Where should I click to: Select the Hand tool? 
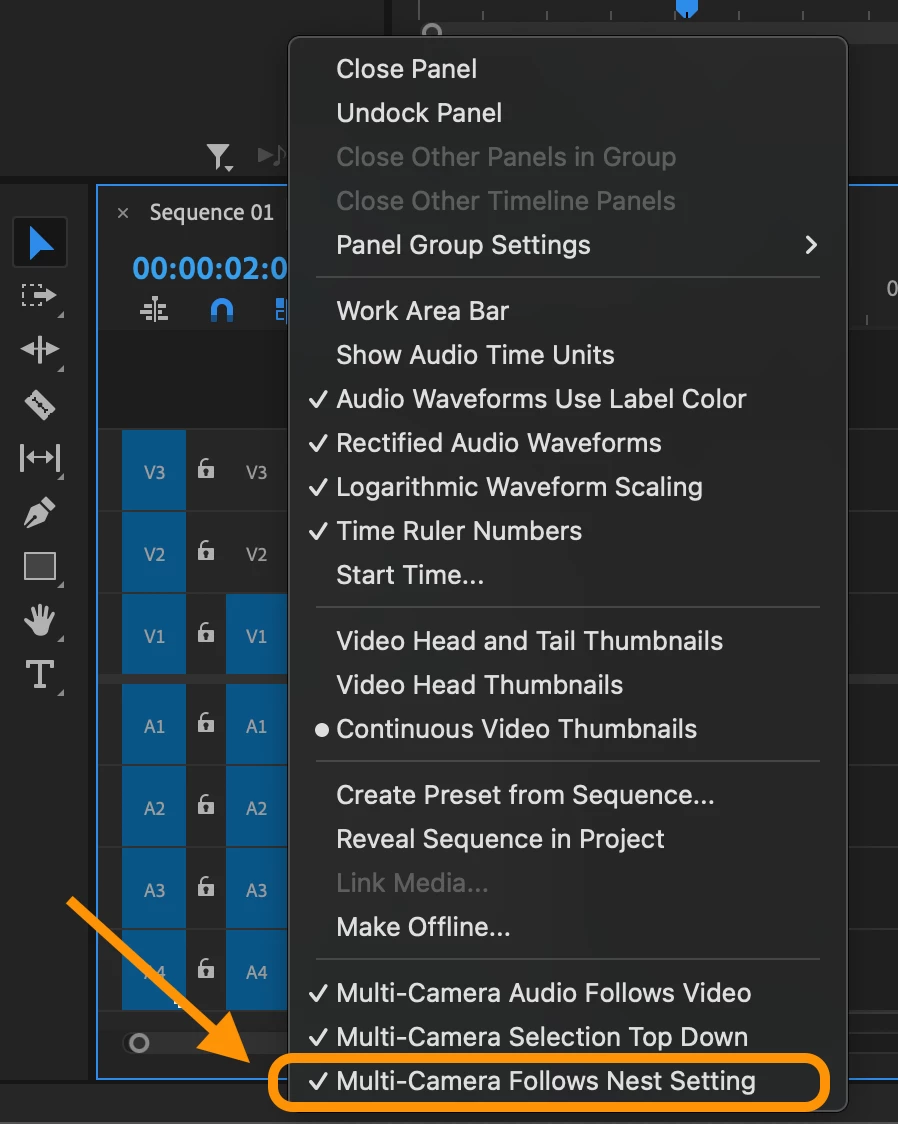(39, 620)
